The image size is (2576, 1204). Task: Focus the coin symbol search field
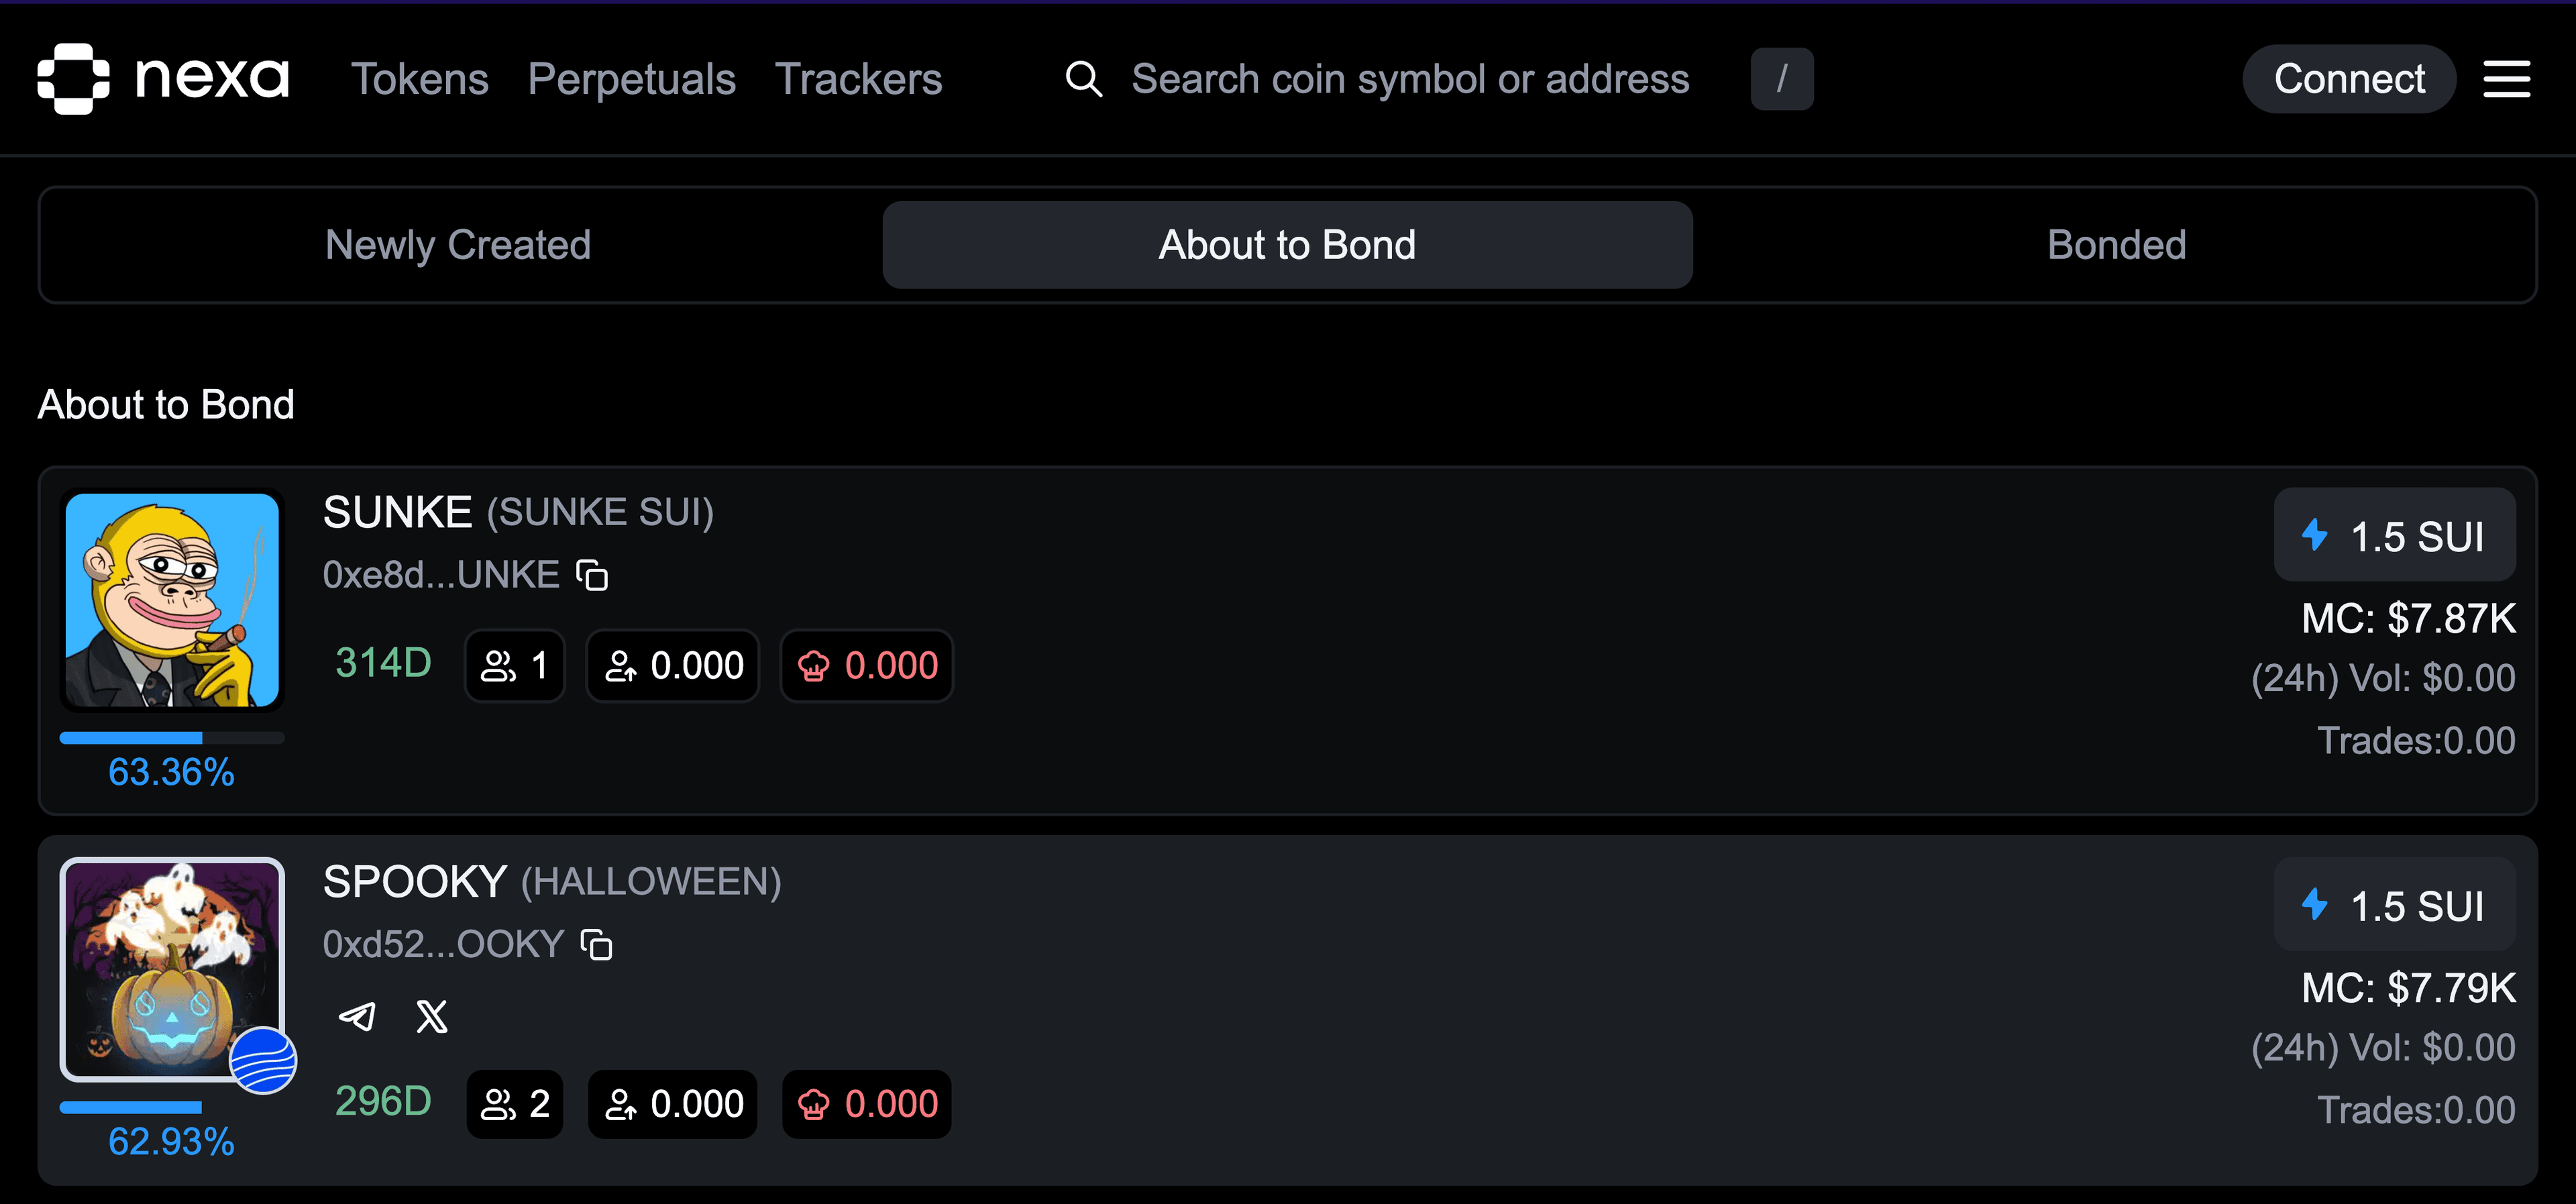point(1410,79)
